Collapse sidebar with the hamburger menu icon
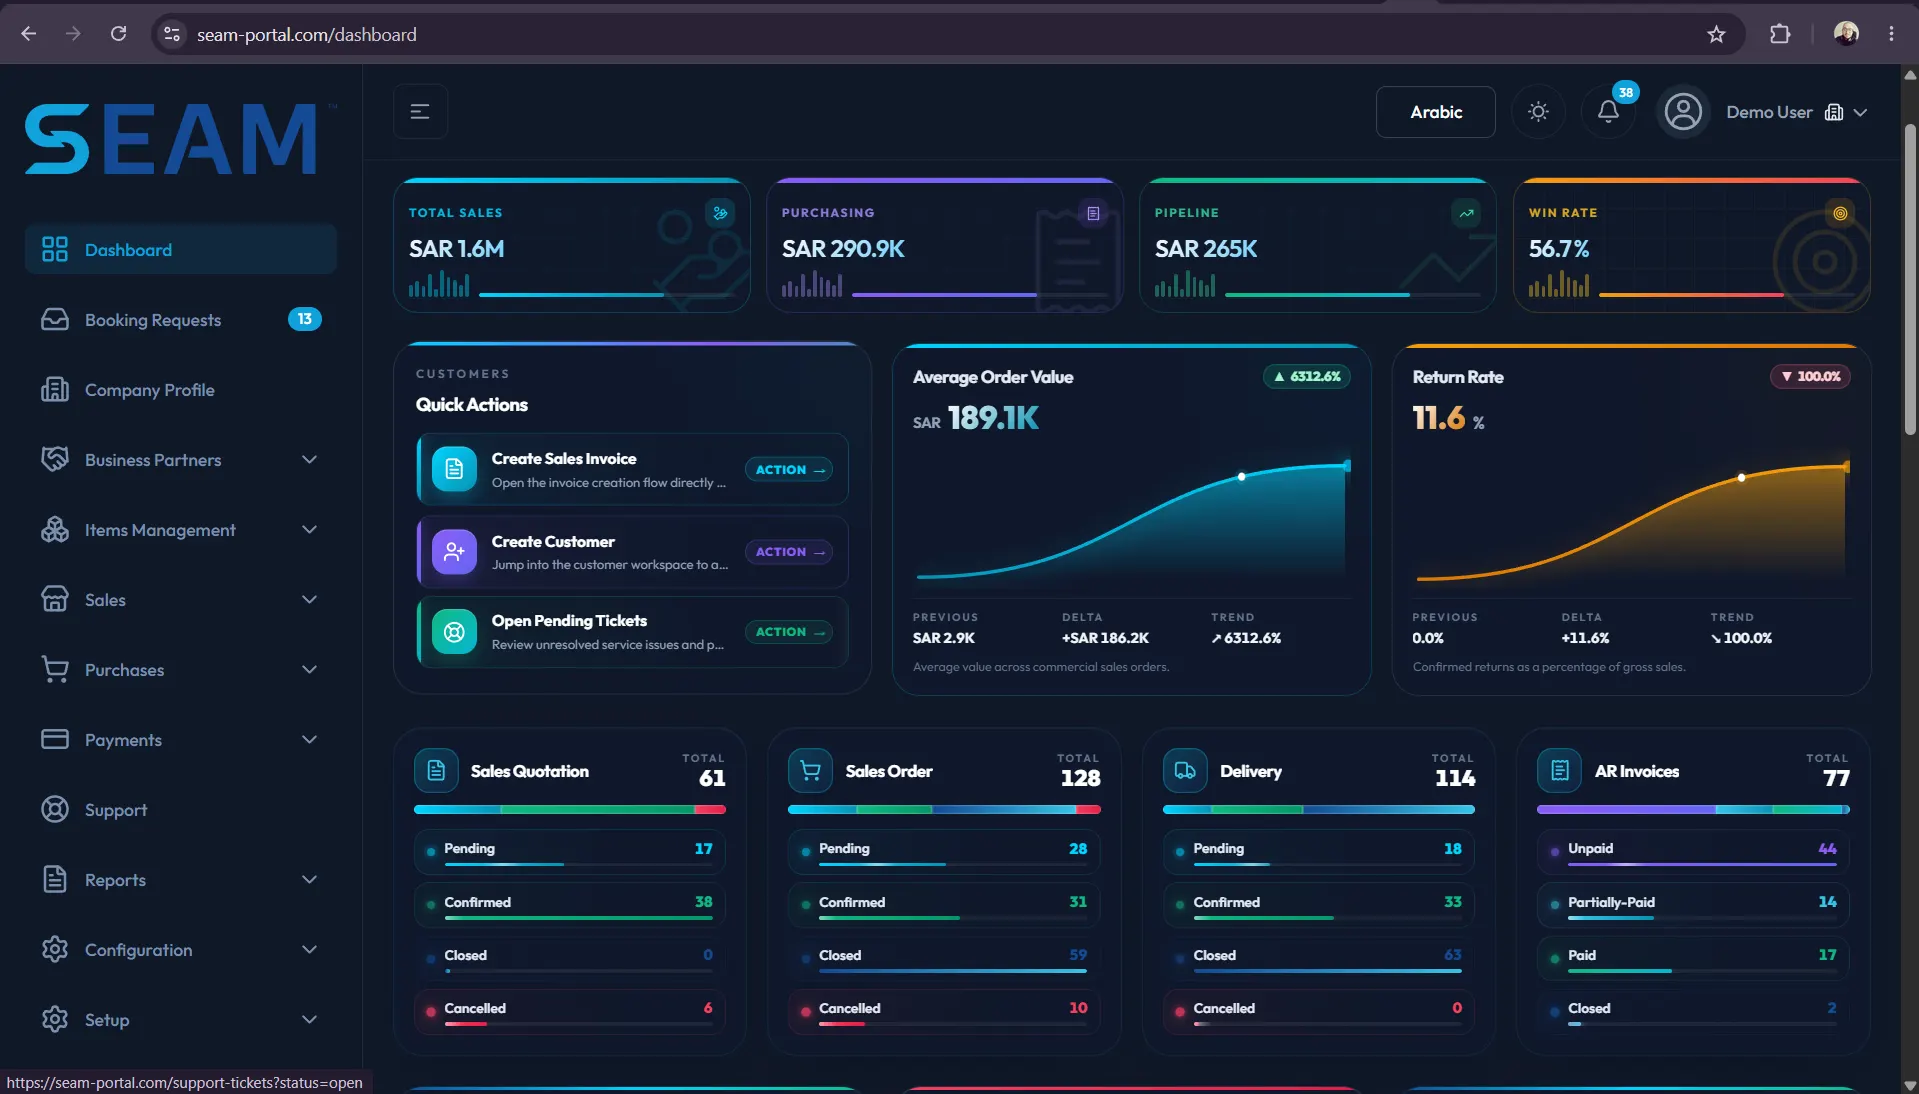 coord(420,112)
